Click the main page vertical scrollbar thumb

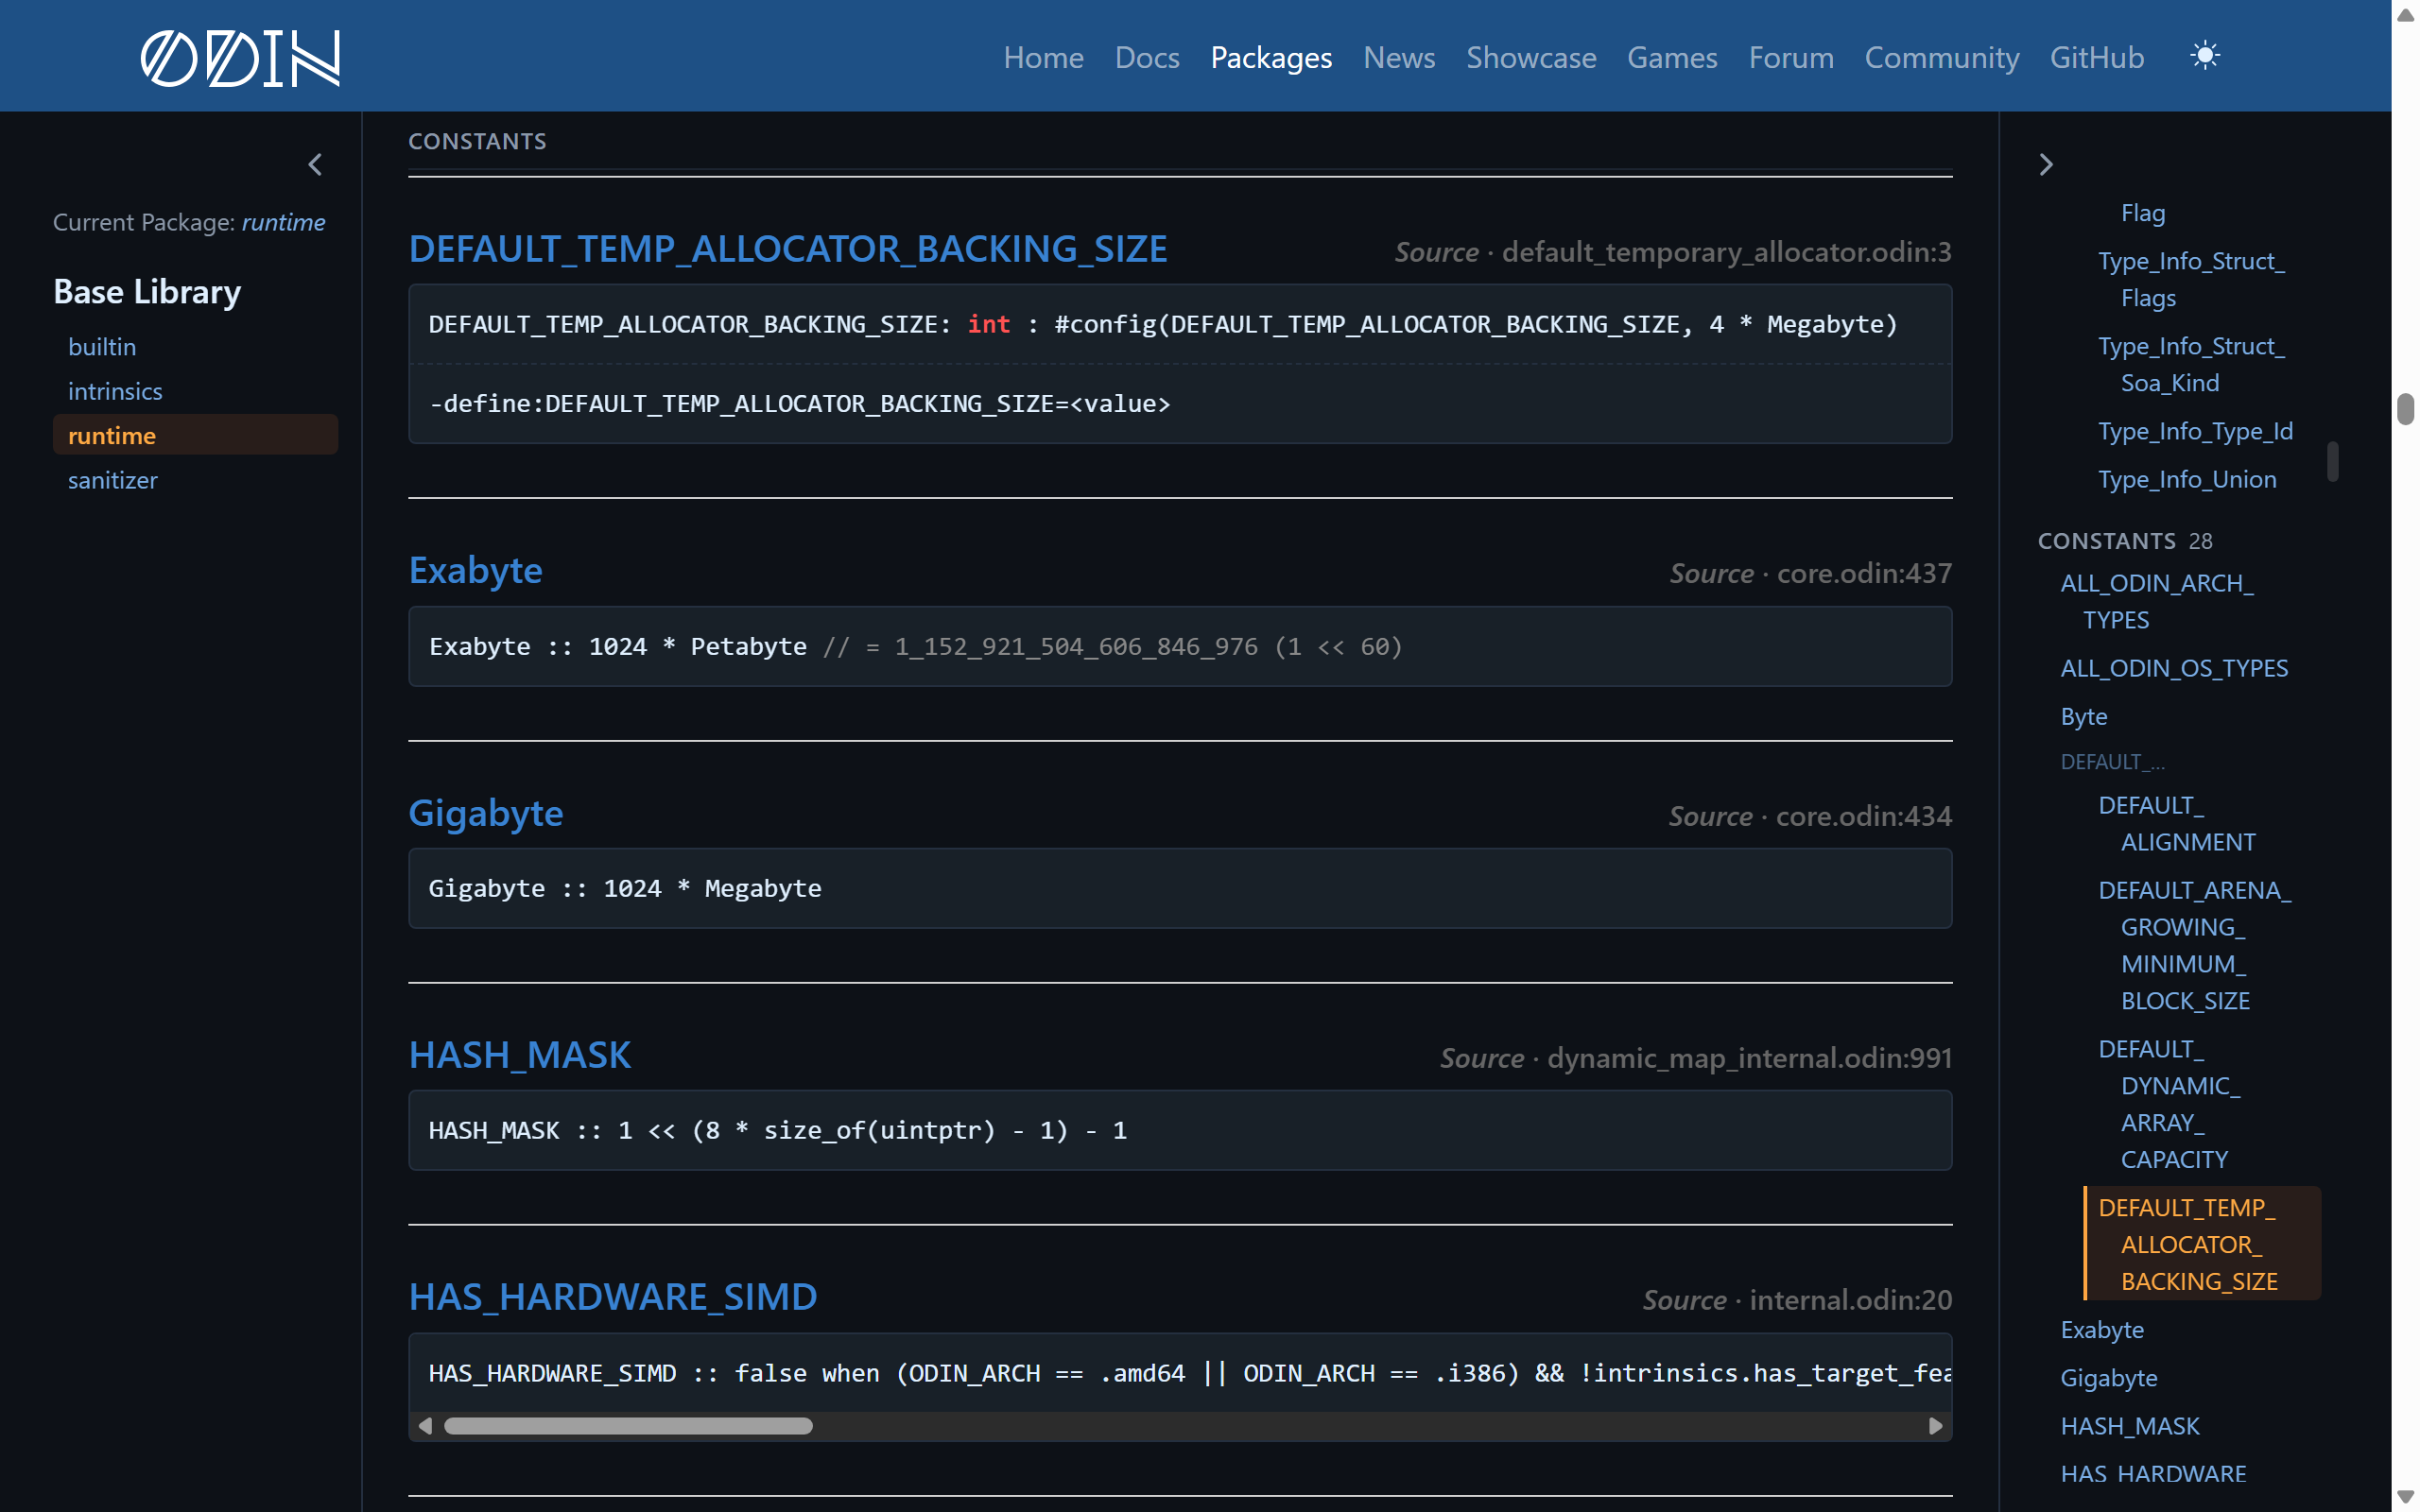(2405, 410)
